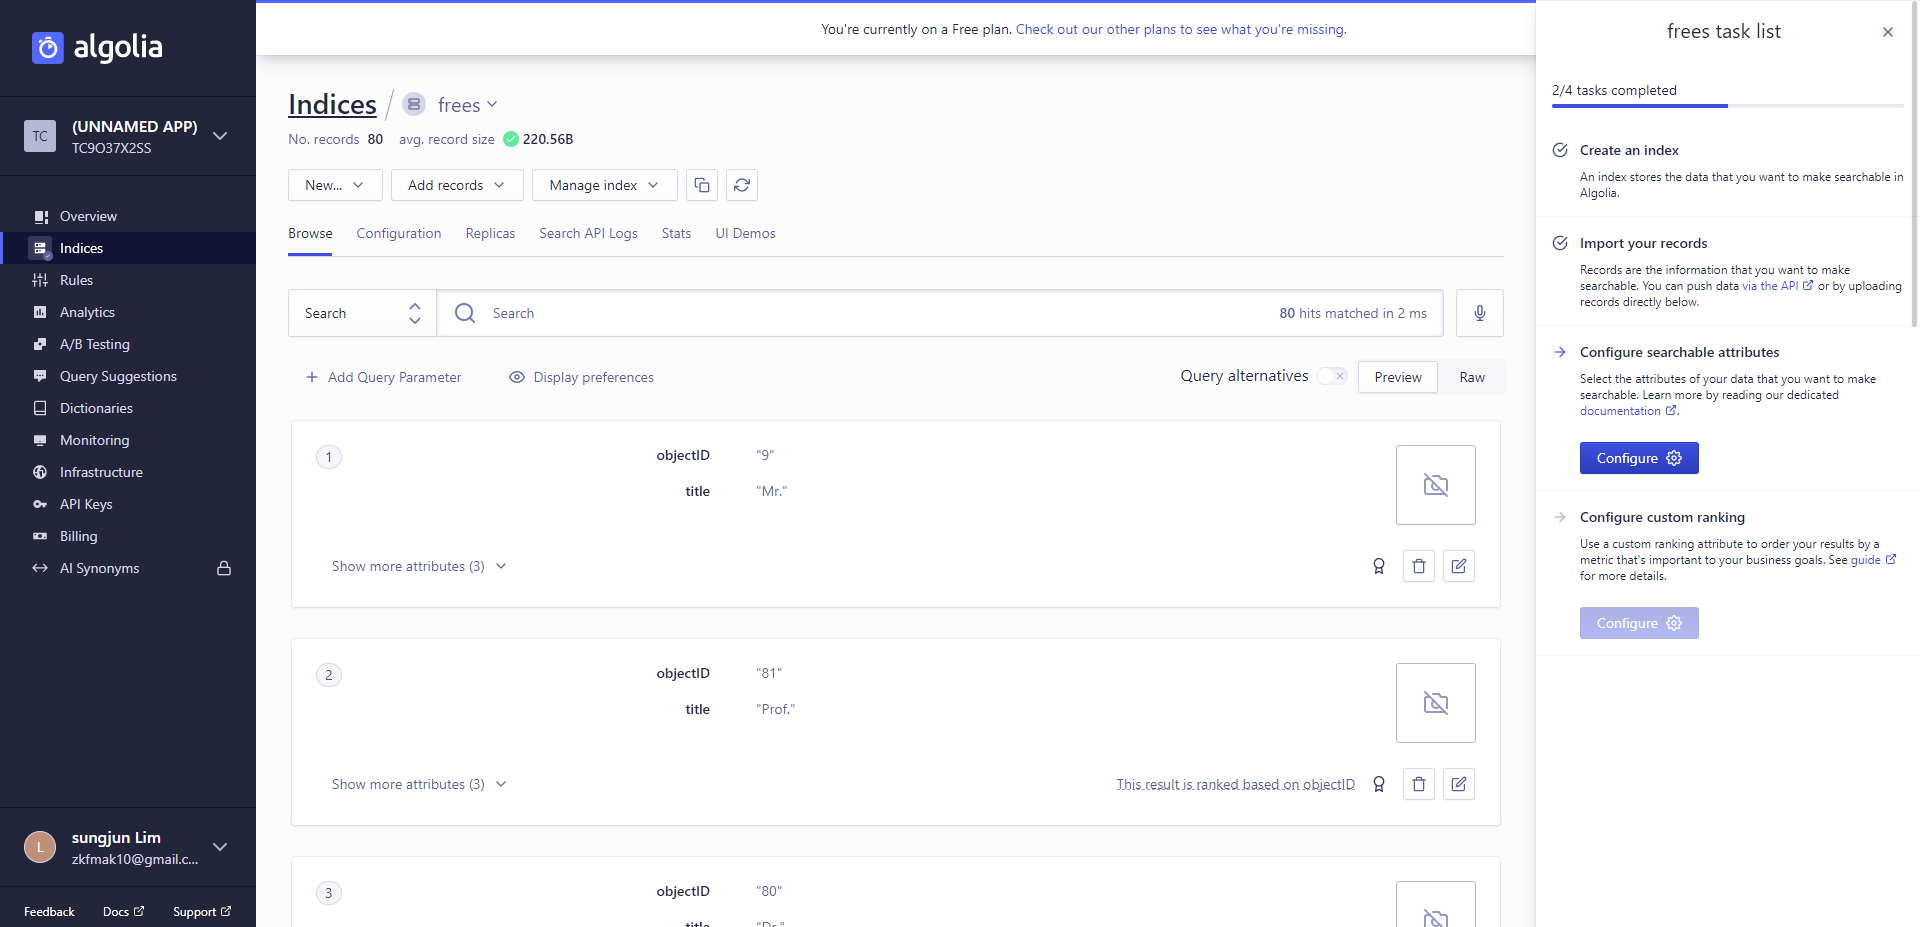Open Display preferences
Viewport: 1920px width, 927px height.
point(581,377)
